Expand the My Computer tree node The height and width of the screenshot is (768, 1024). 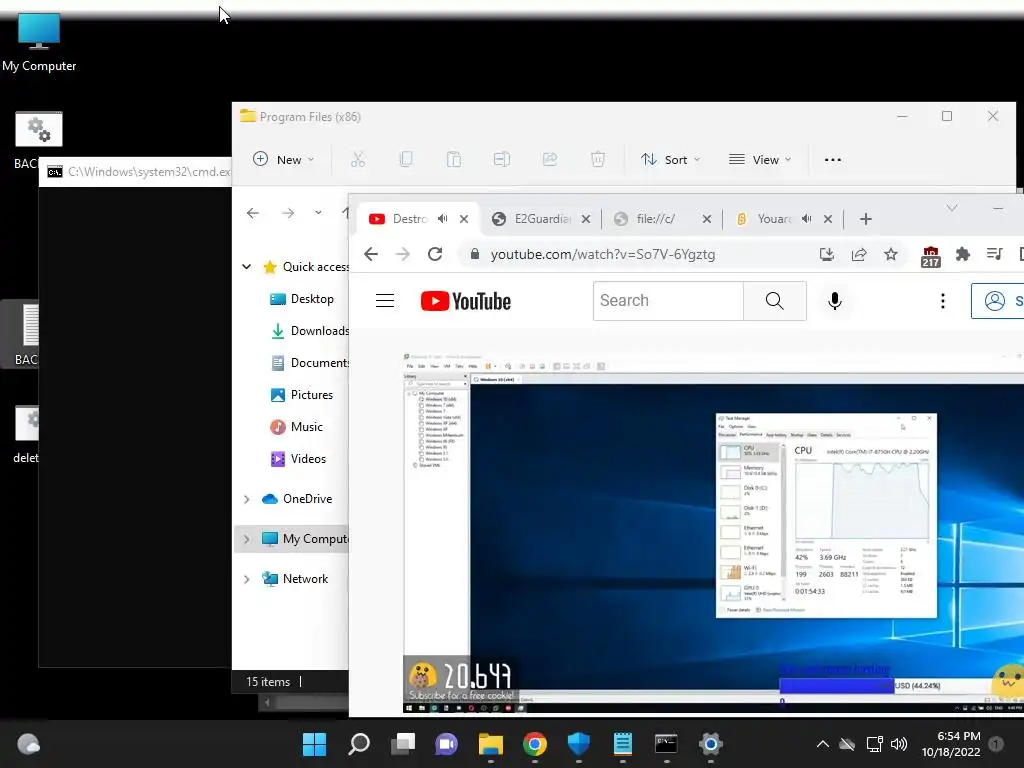pyautogui.click(x=246, y=539)
